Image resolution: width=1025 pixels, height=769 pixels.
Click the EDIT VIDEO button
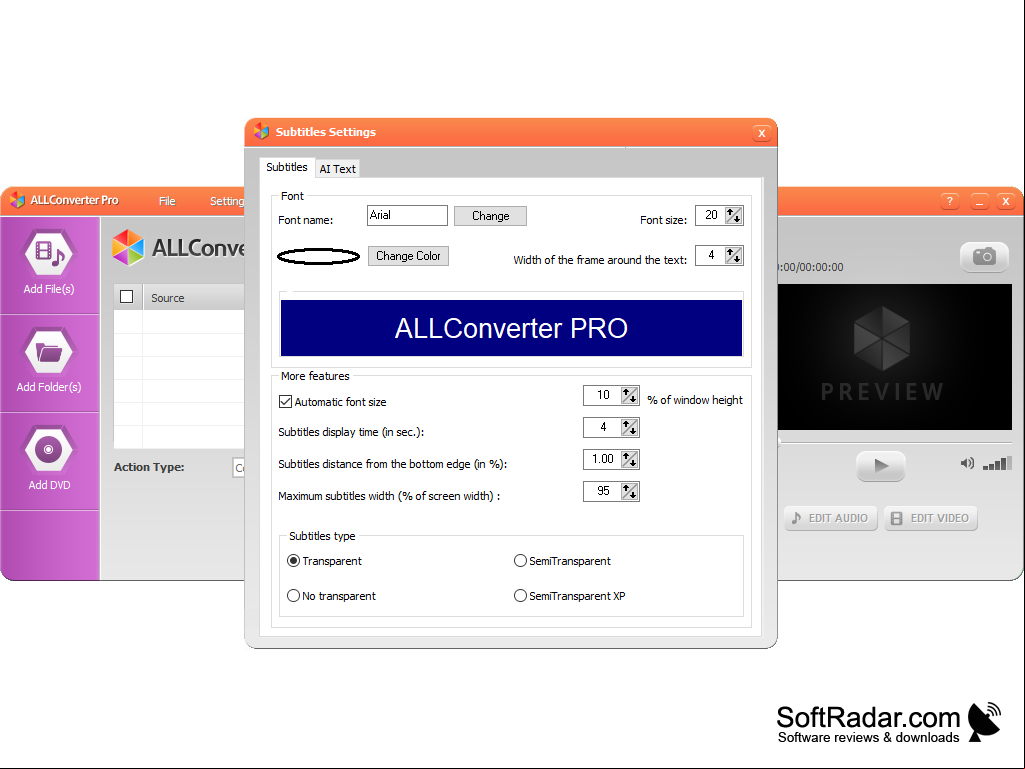point(931,518)
